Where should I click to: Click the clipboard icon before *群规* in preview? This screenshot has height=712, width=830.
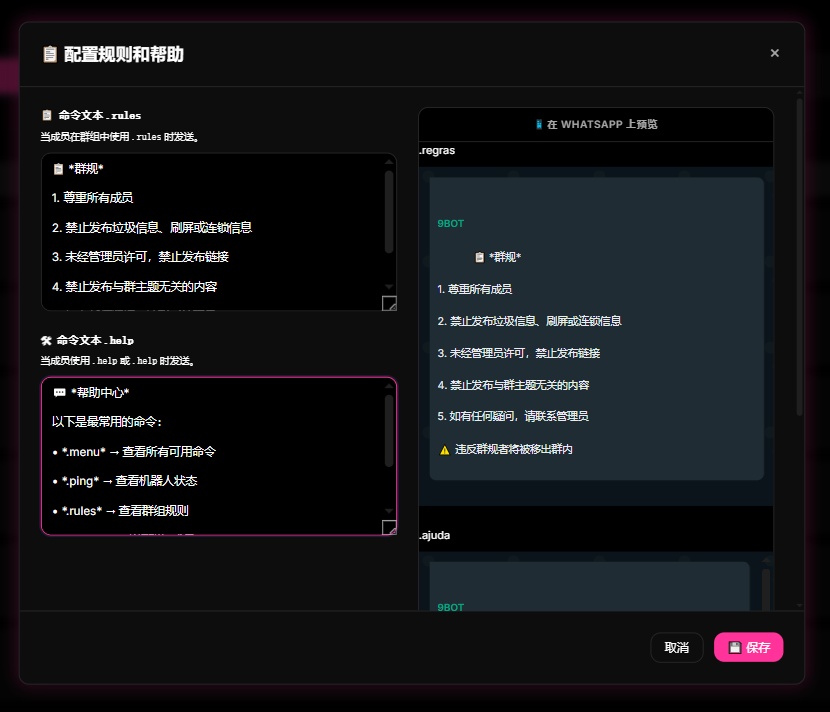[x=480, y=257]
